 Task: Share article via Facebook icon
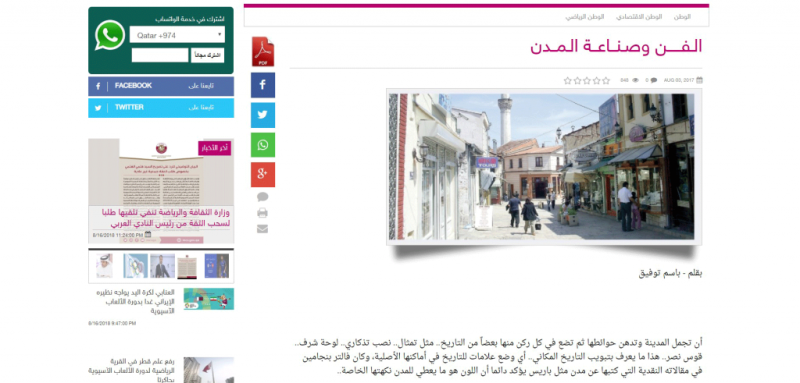(x=263, y=85)
